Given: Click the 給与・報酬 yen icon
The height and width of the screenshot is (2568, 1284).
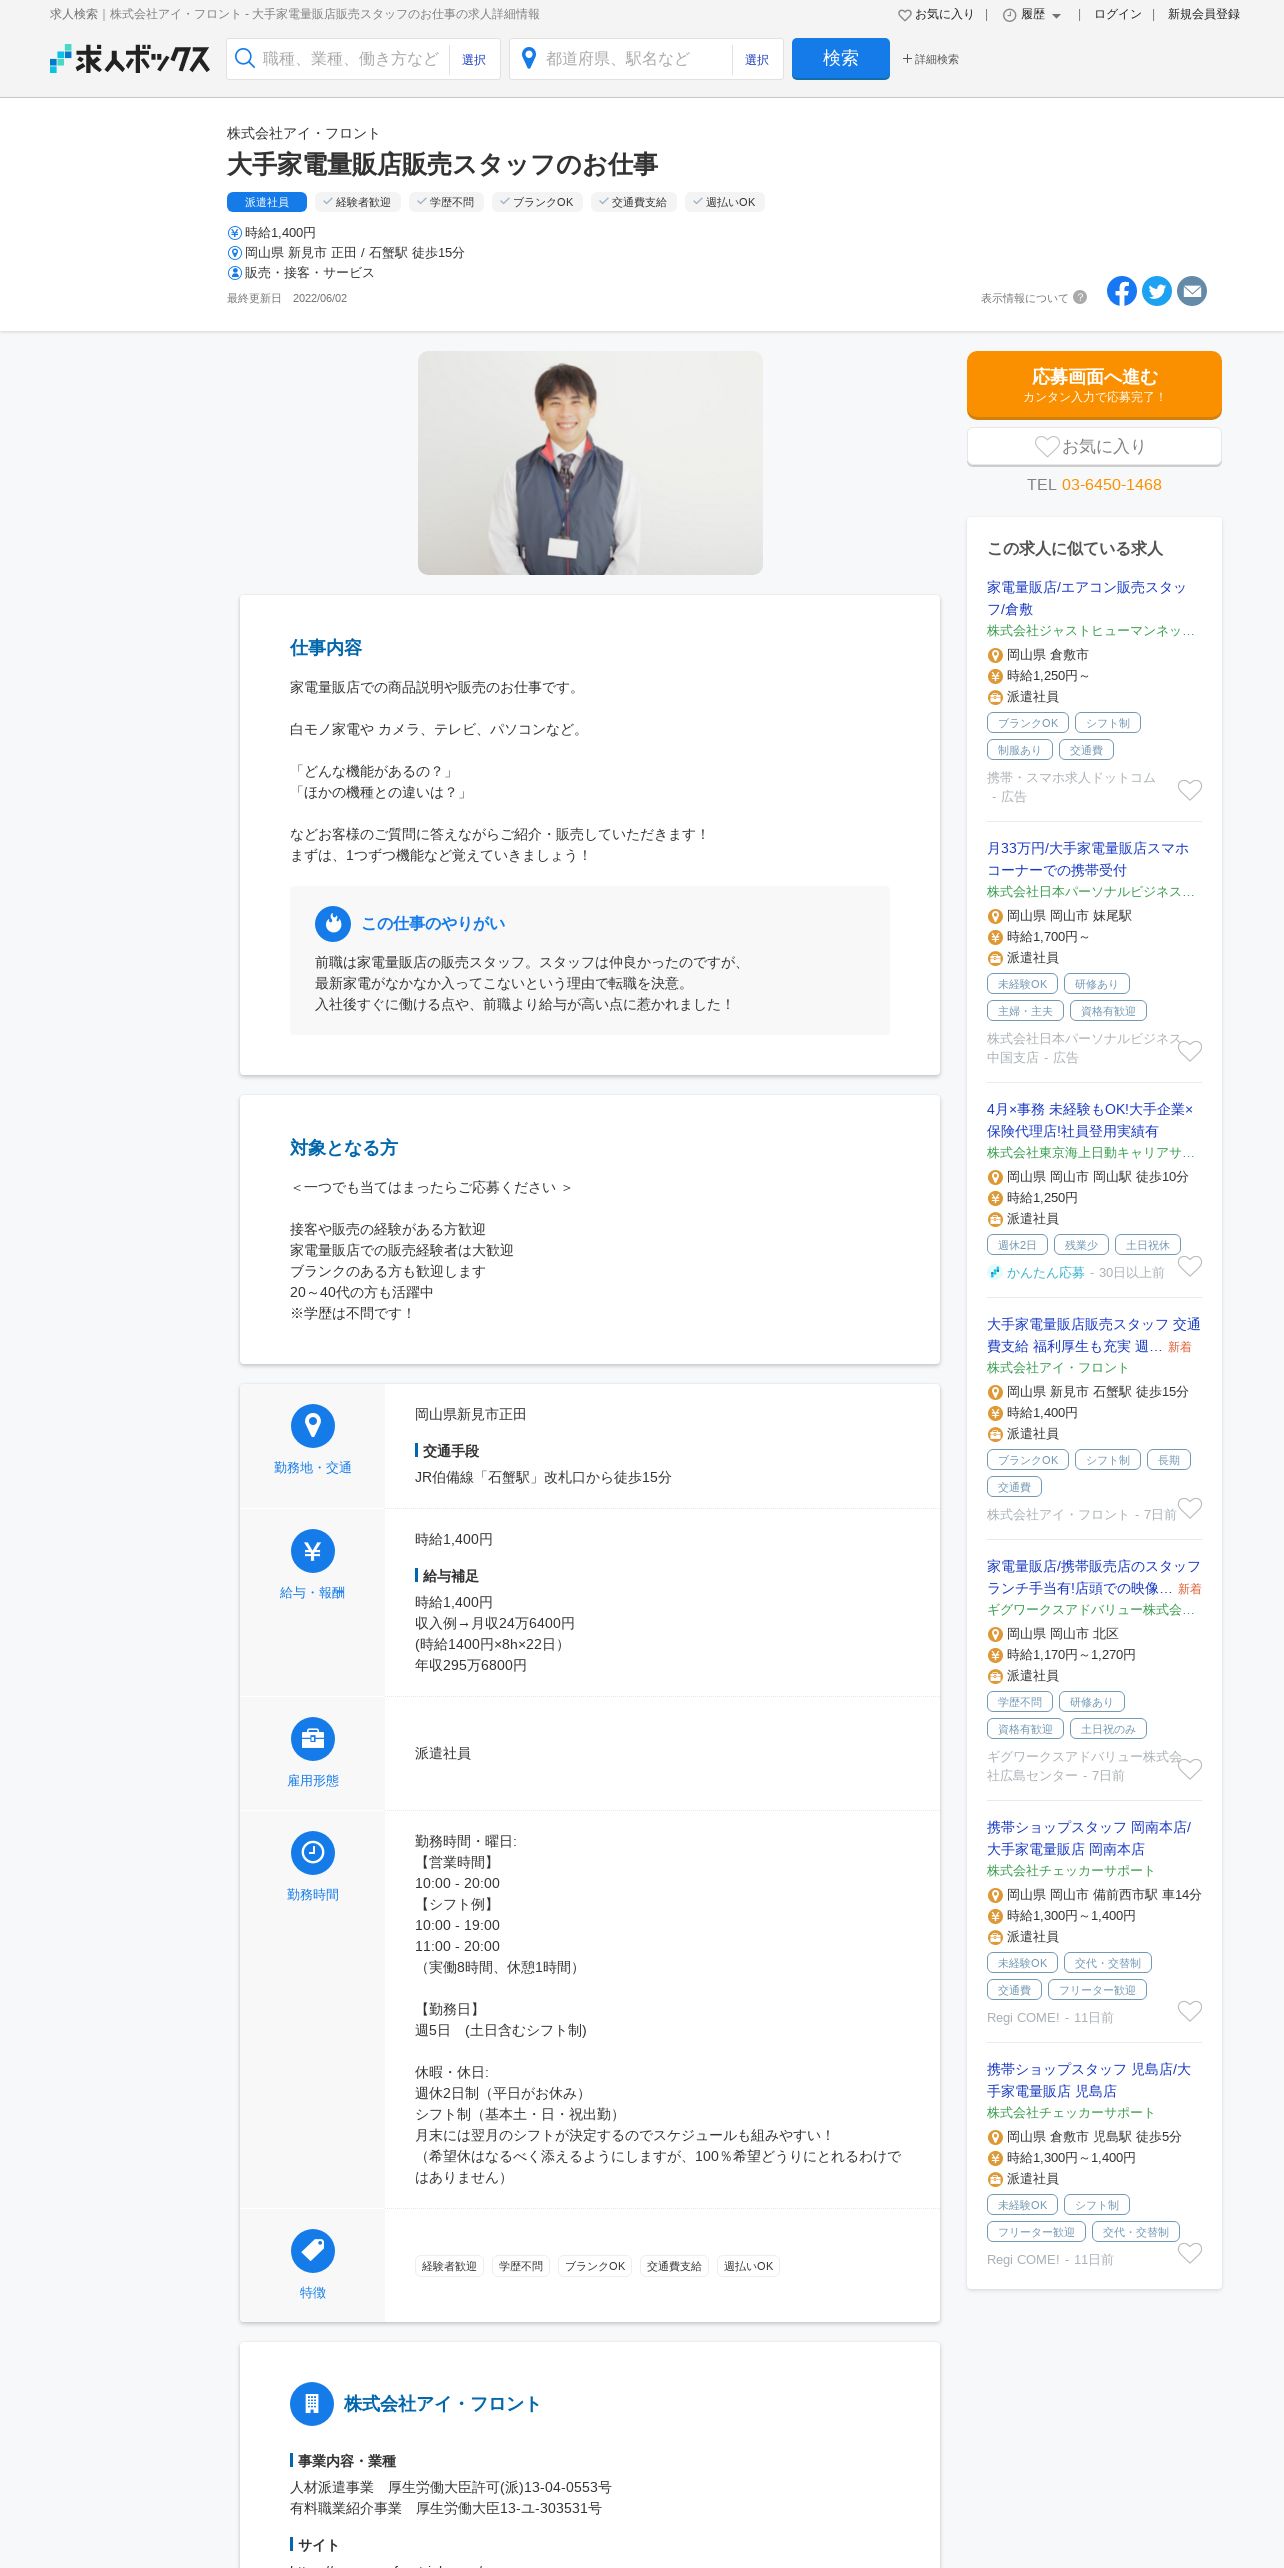Looking at the screenshot, I should (313, 1551).
